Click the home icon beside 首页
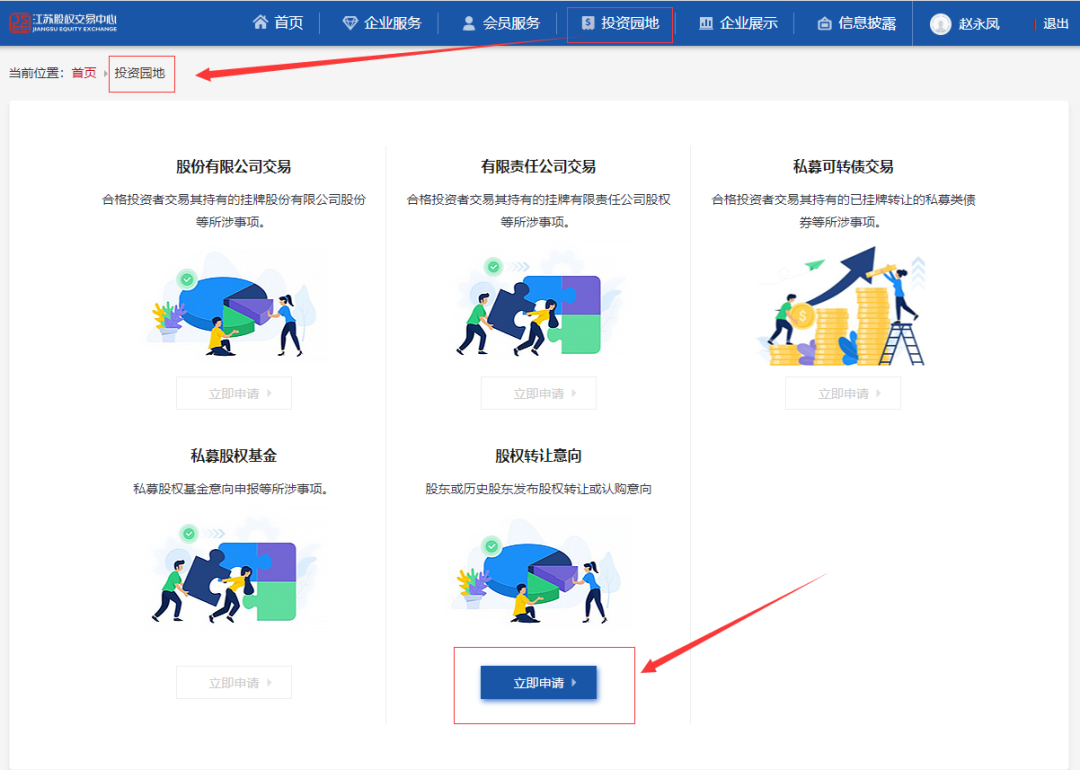The image size is (1080, 770). click(x=261, y=22)
